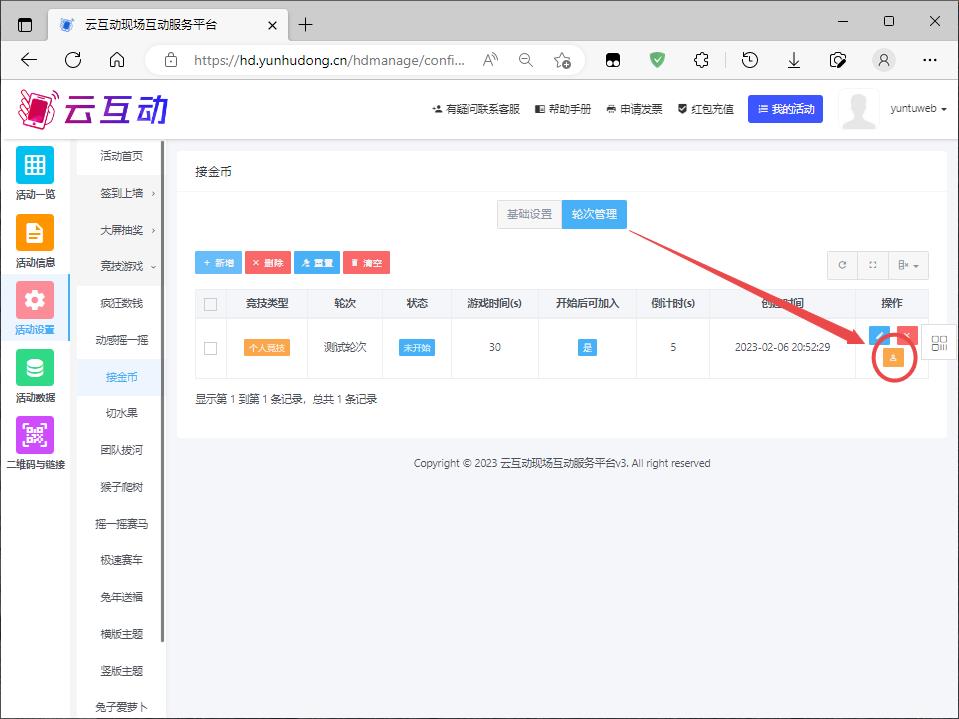Open the browser profile icon
Viewport: 959px width, 719px height.
coord(884,60)
